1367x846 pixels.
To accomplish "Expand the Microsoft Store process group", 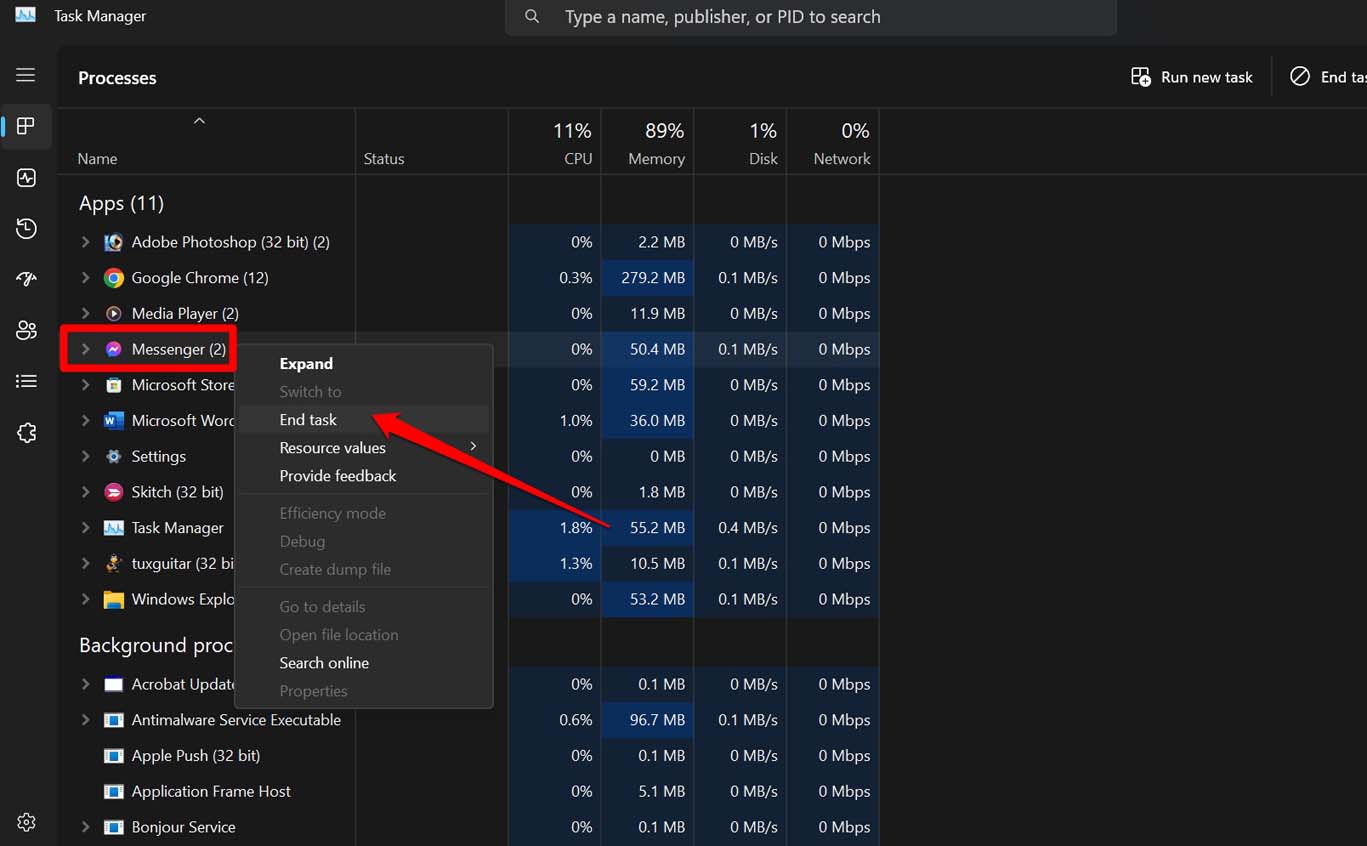I will 85,385.
